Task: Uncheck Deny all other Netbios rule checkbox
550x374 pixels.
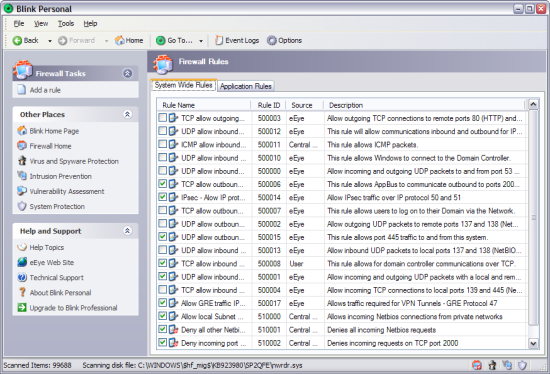Action: [x=162, y=329]
